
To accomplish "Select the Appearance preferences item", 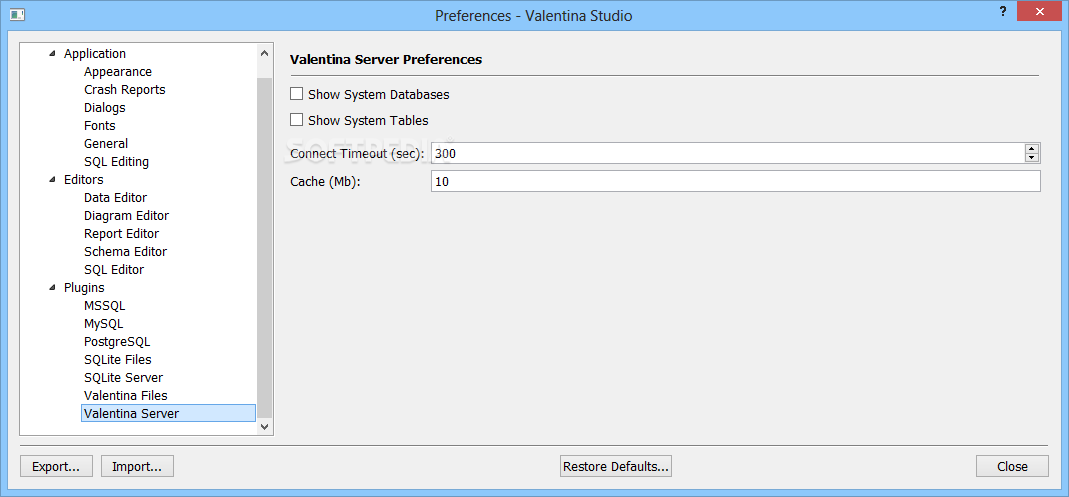I will [x=118, y=72].
